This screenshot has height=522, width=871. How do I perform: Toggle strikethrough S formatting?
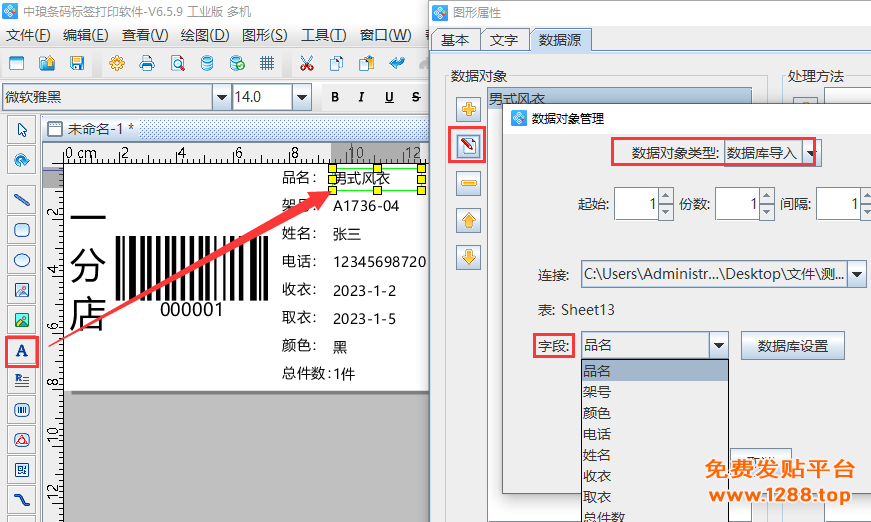pos(416,97)
